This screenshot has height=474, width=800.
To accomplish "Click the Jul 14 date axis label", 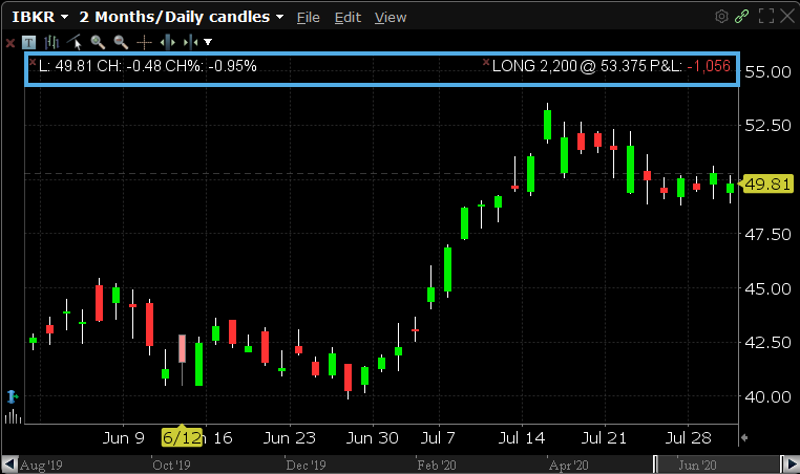I will (x=521, y=438).
